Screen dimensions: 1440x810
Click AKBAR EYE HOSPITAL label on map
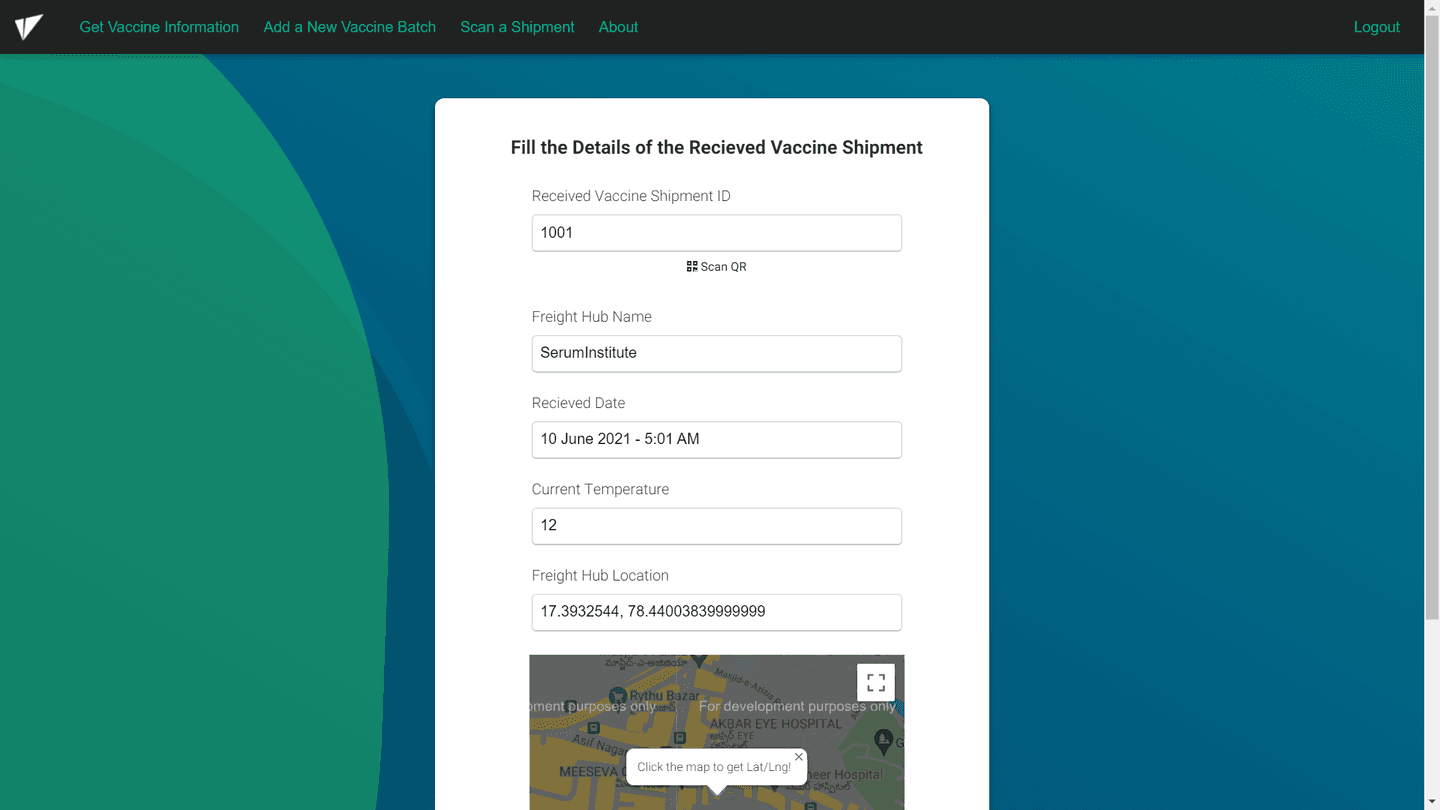(x=776, y=723)
